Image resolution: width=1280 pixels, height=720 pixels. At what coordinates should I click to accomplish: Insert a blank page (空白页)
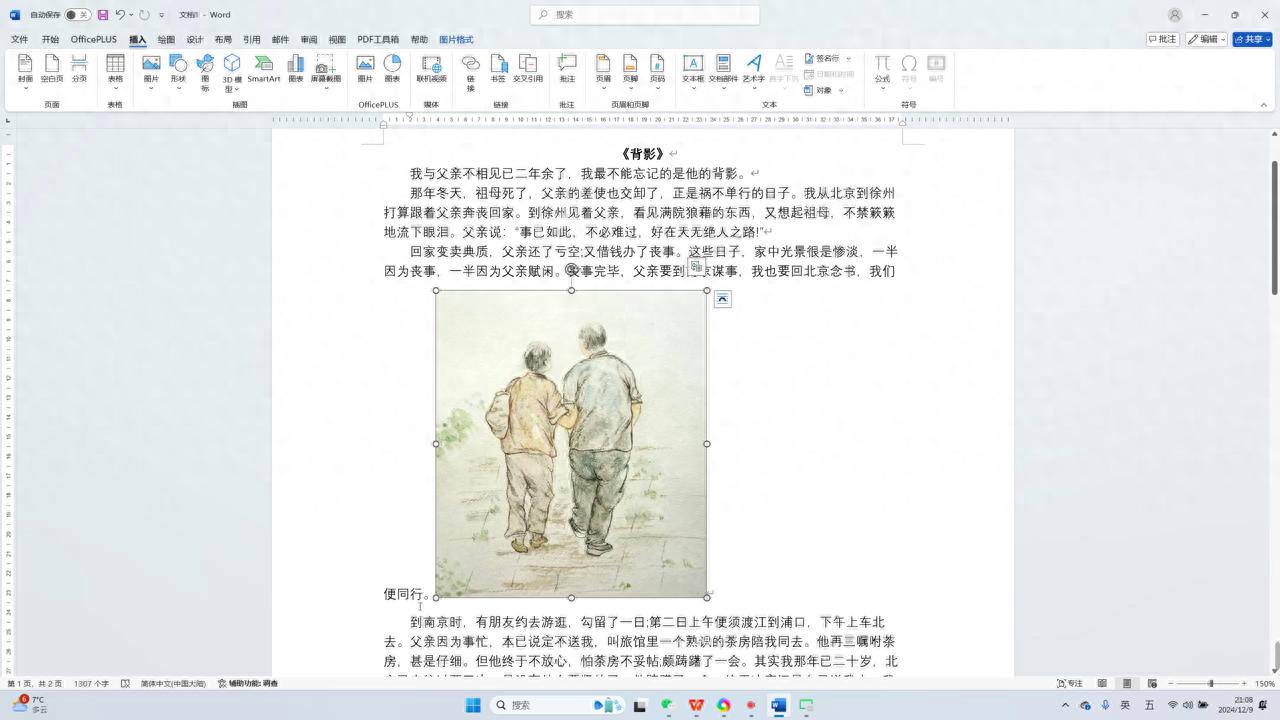coord(52,68)
